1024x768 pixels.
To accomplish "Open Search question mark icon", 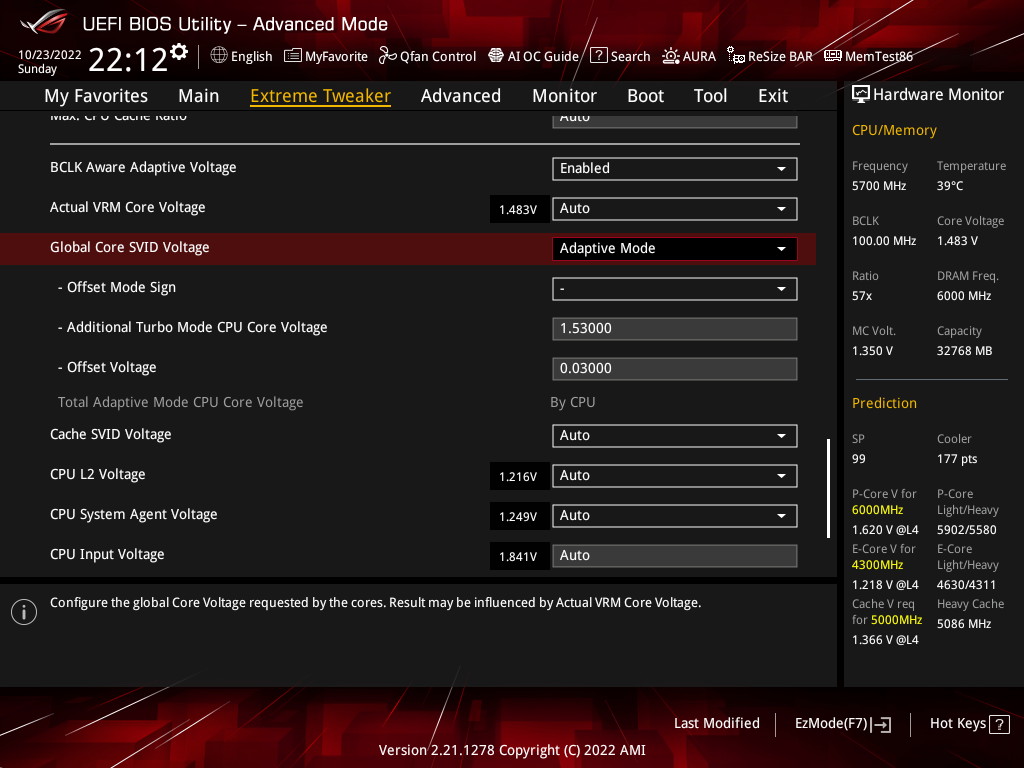I will 598,56.
